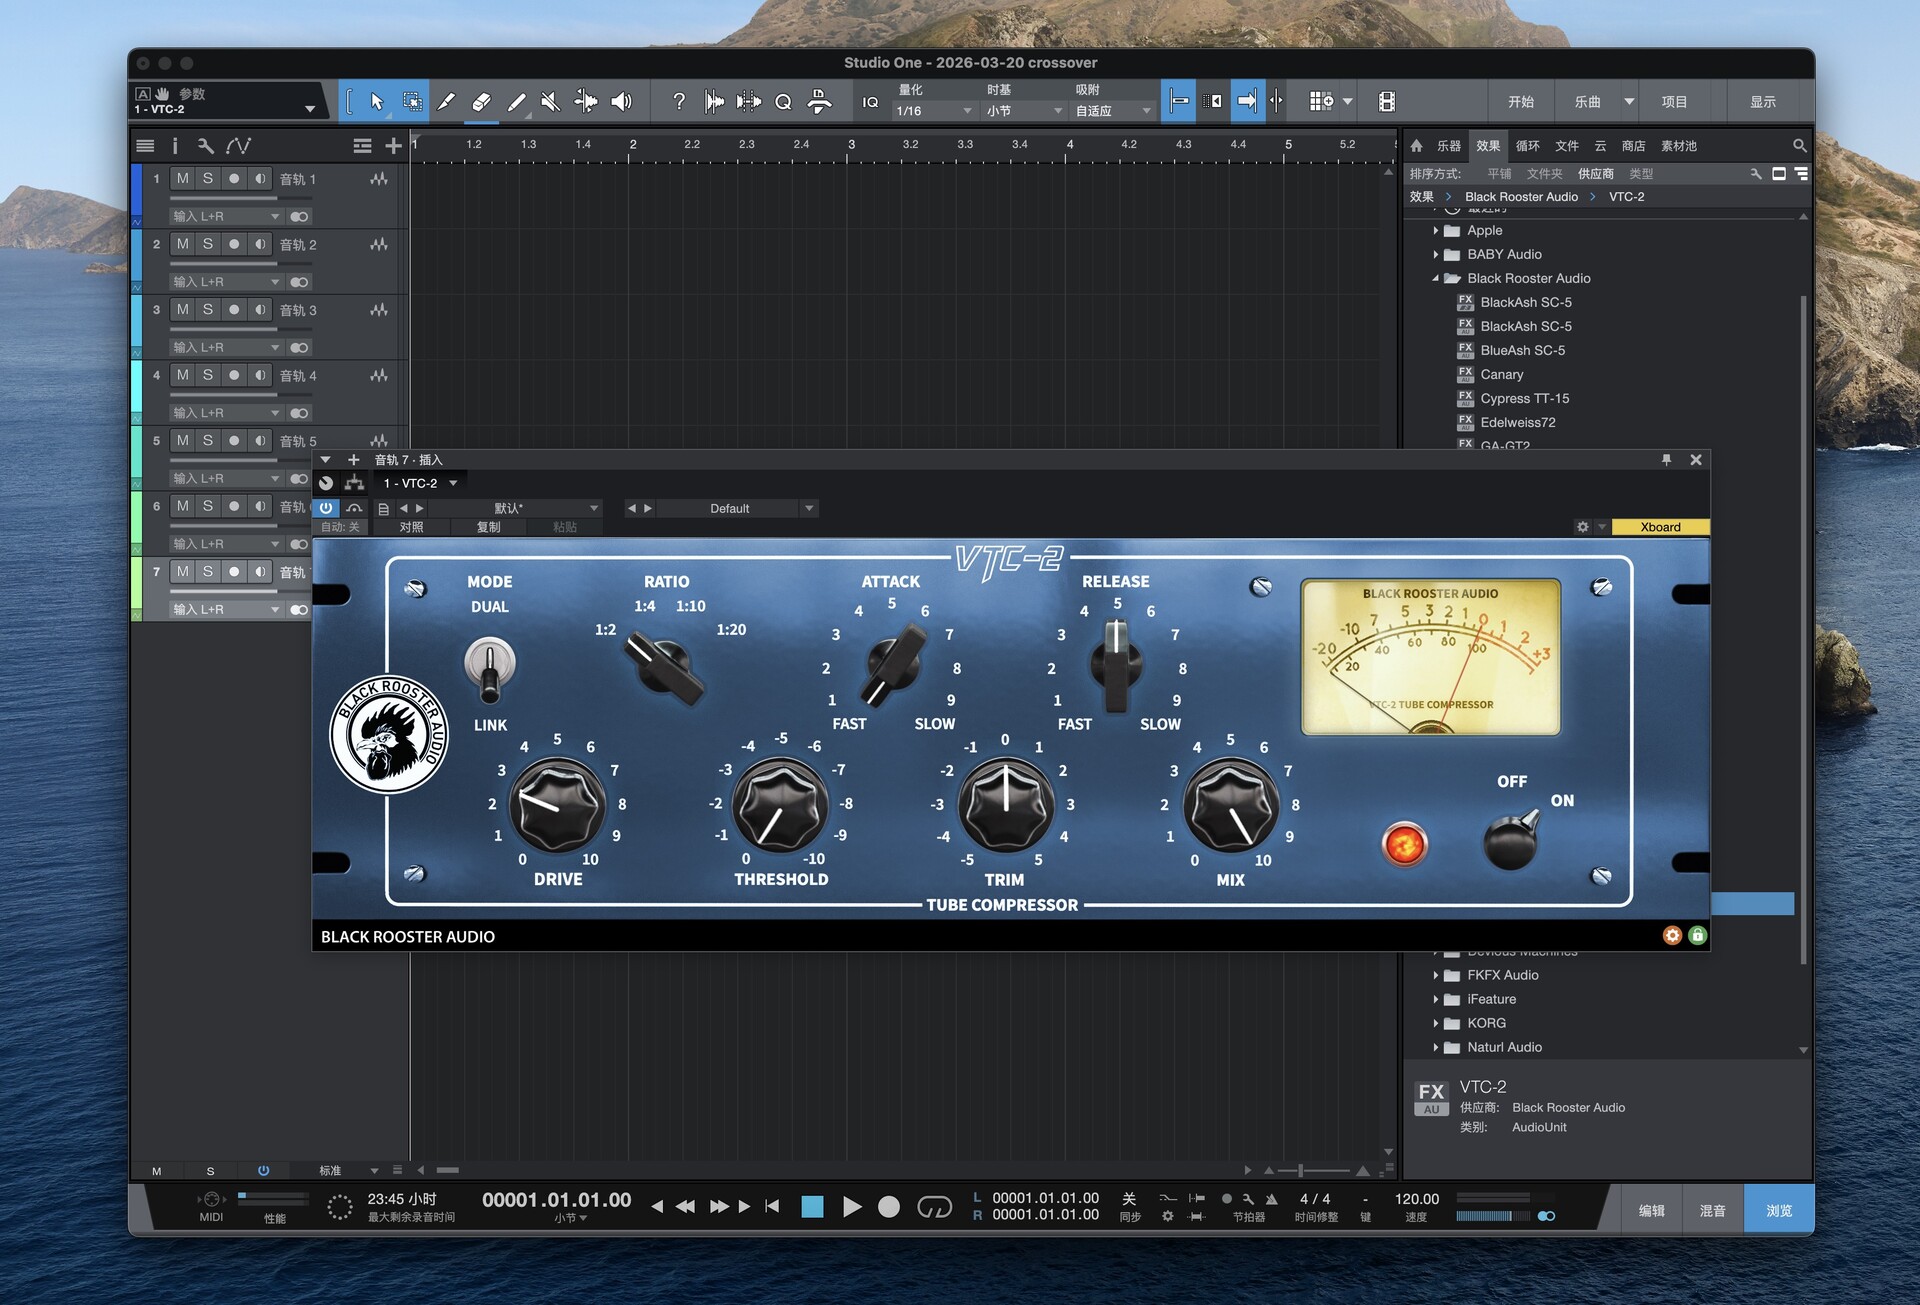This screenshot has height=1305, width=1920.
Task: Switch to the 循环 browser tab
Action: tap(1527, 146)
